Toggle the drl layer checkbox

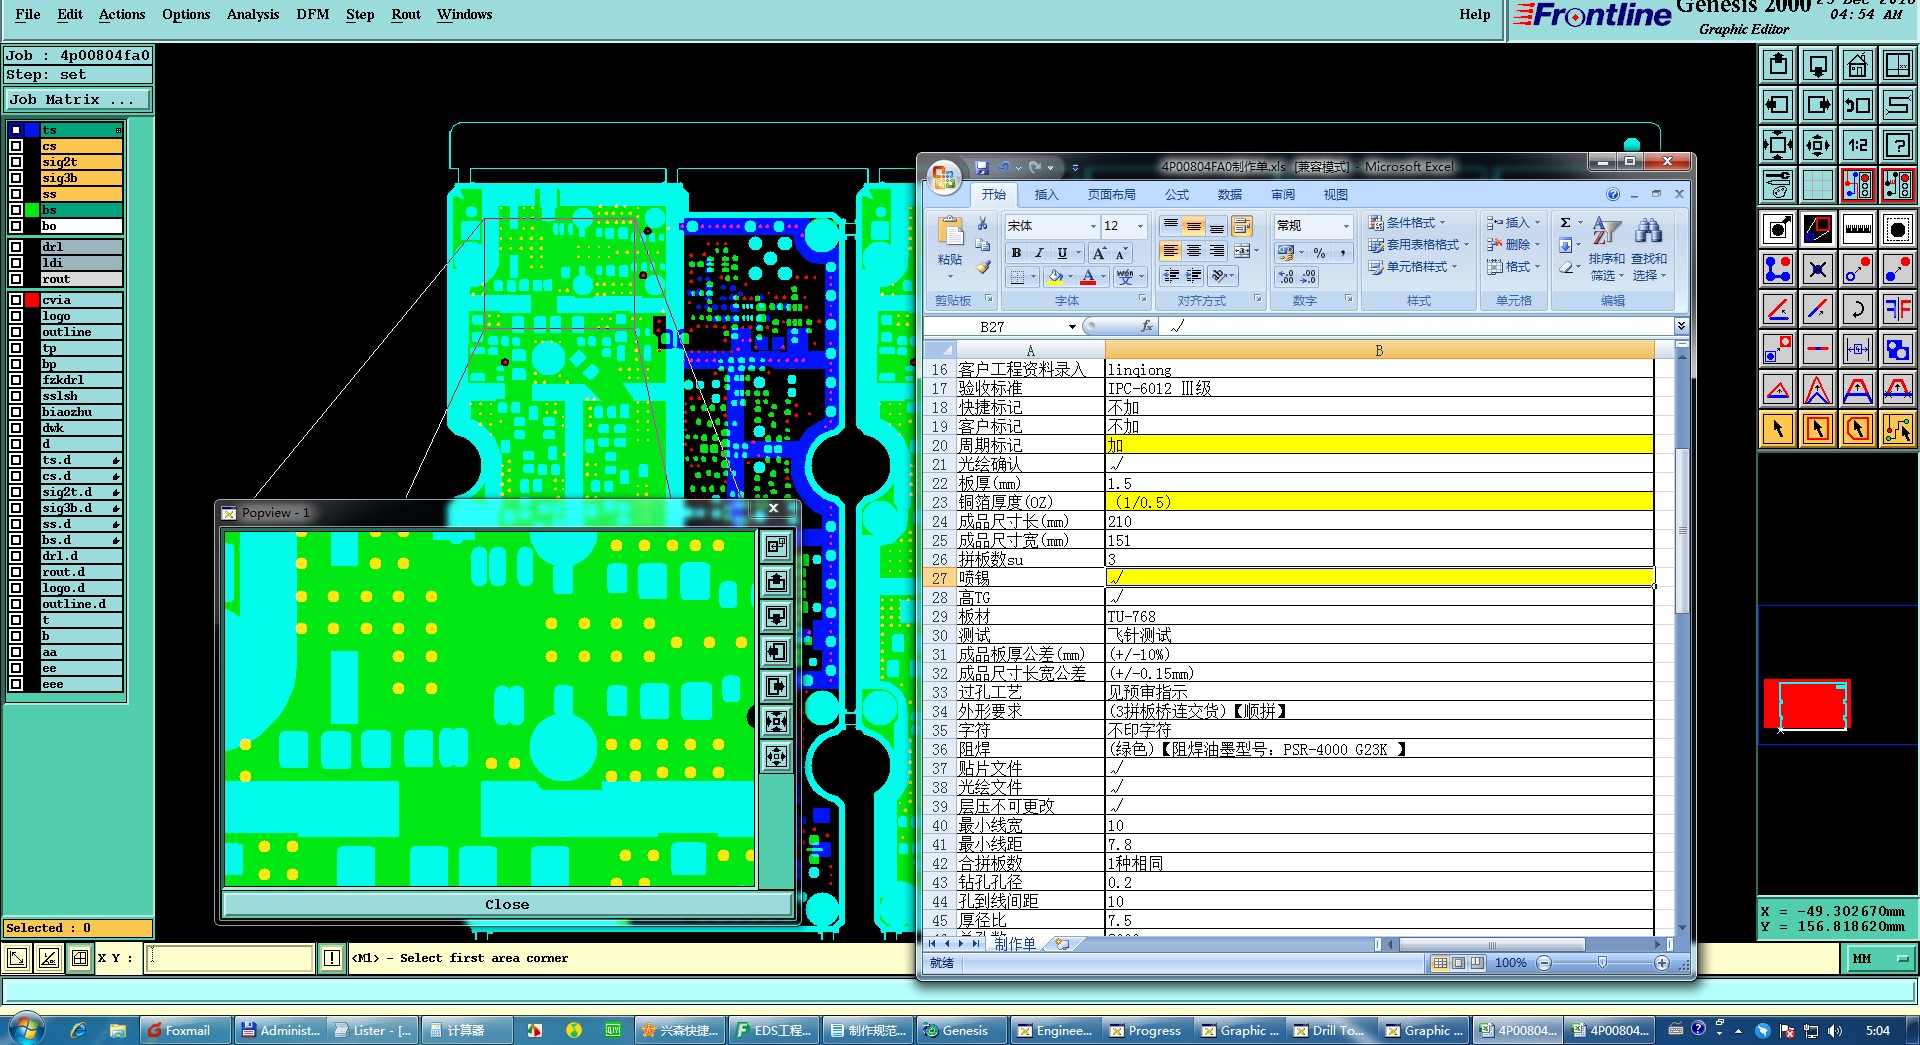16,247
